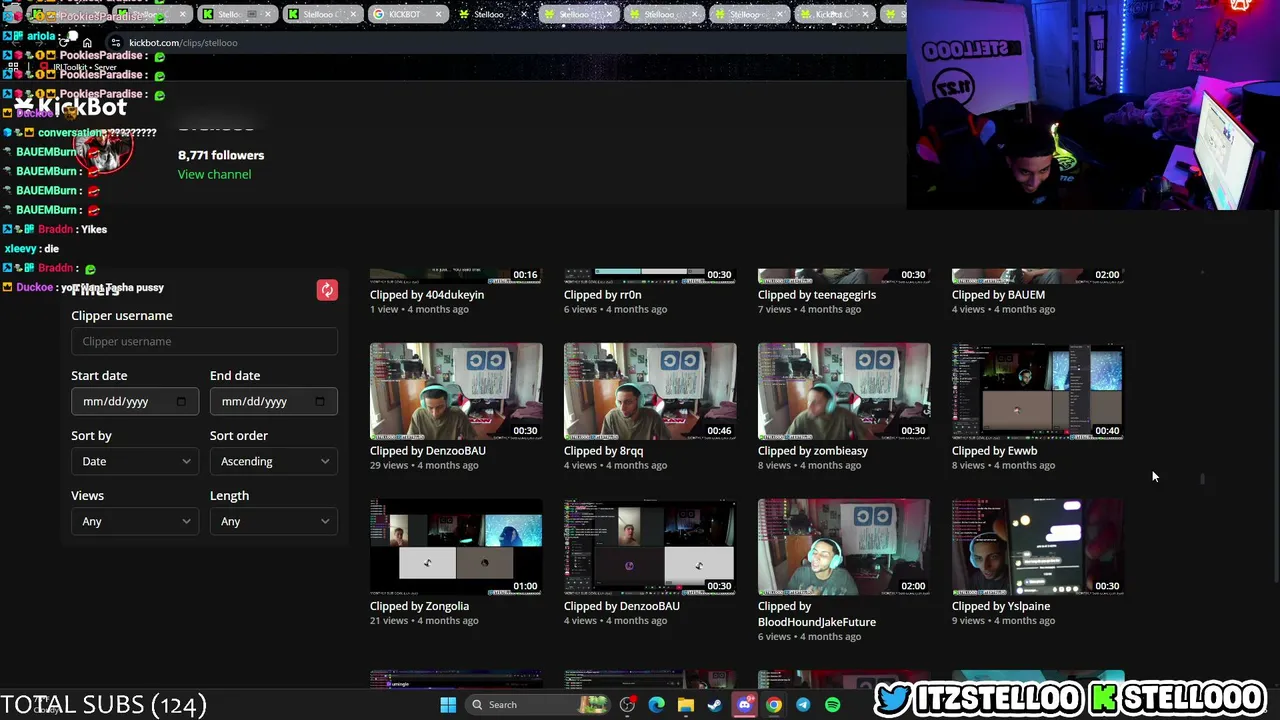The width and height of the screenshot is (1280, 720).
Task: Open the Views filter dropdown
Action: (135, 522)
